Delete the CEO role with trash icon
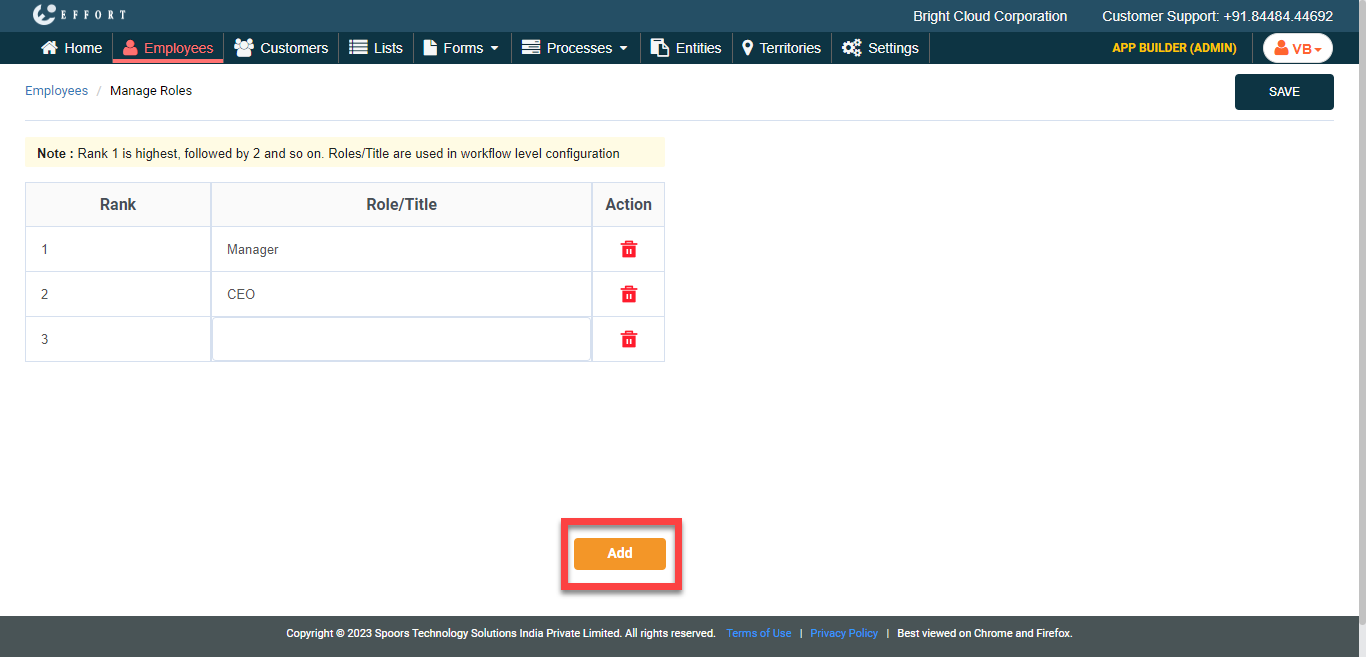Viewport: 1366px width, 657px height. [x=628, y=294]
